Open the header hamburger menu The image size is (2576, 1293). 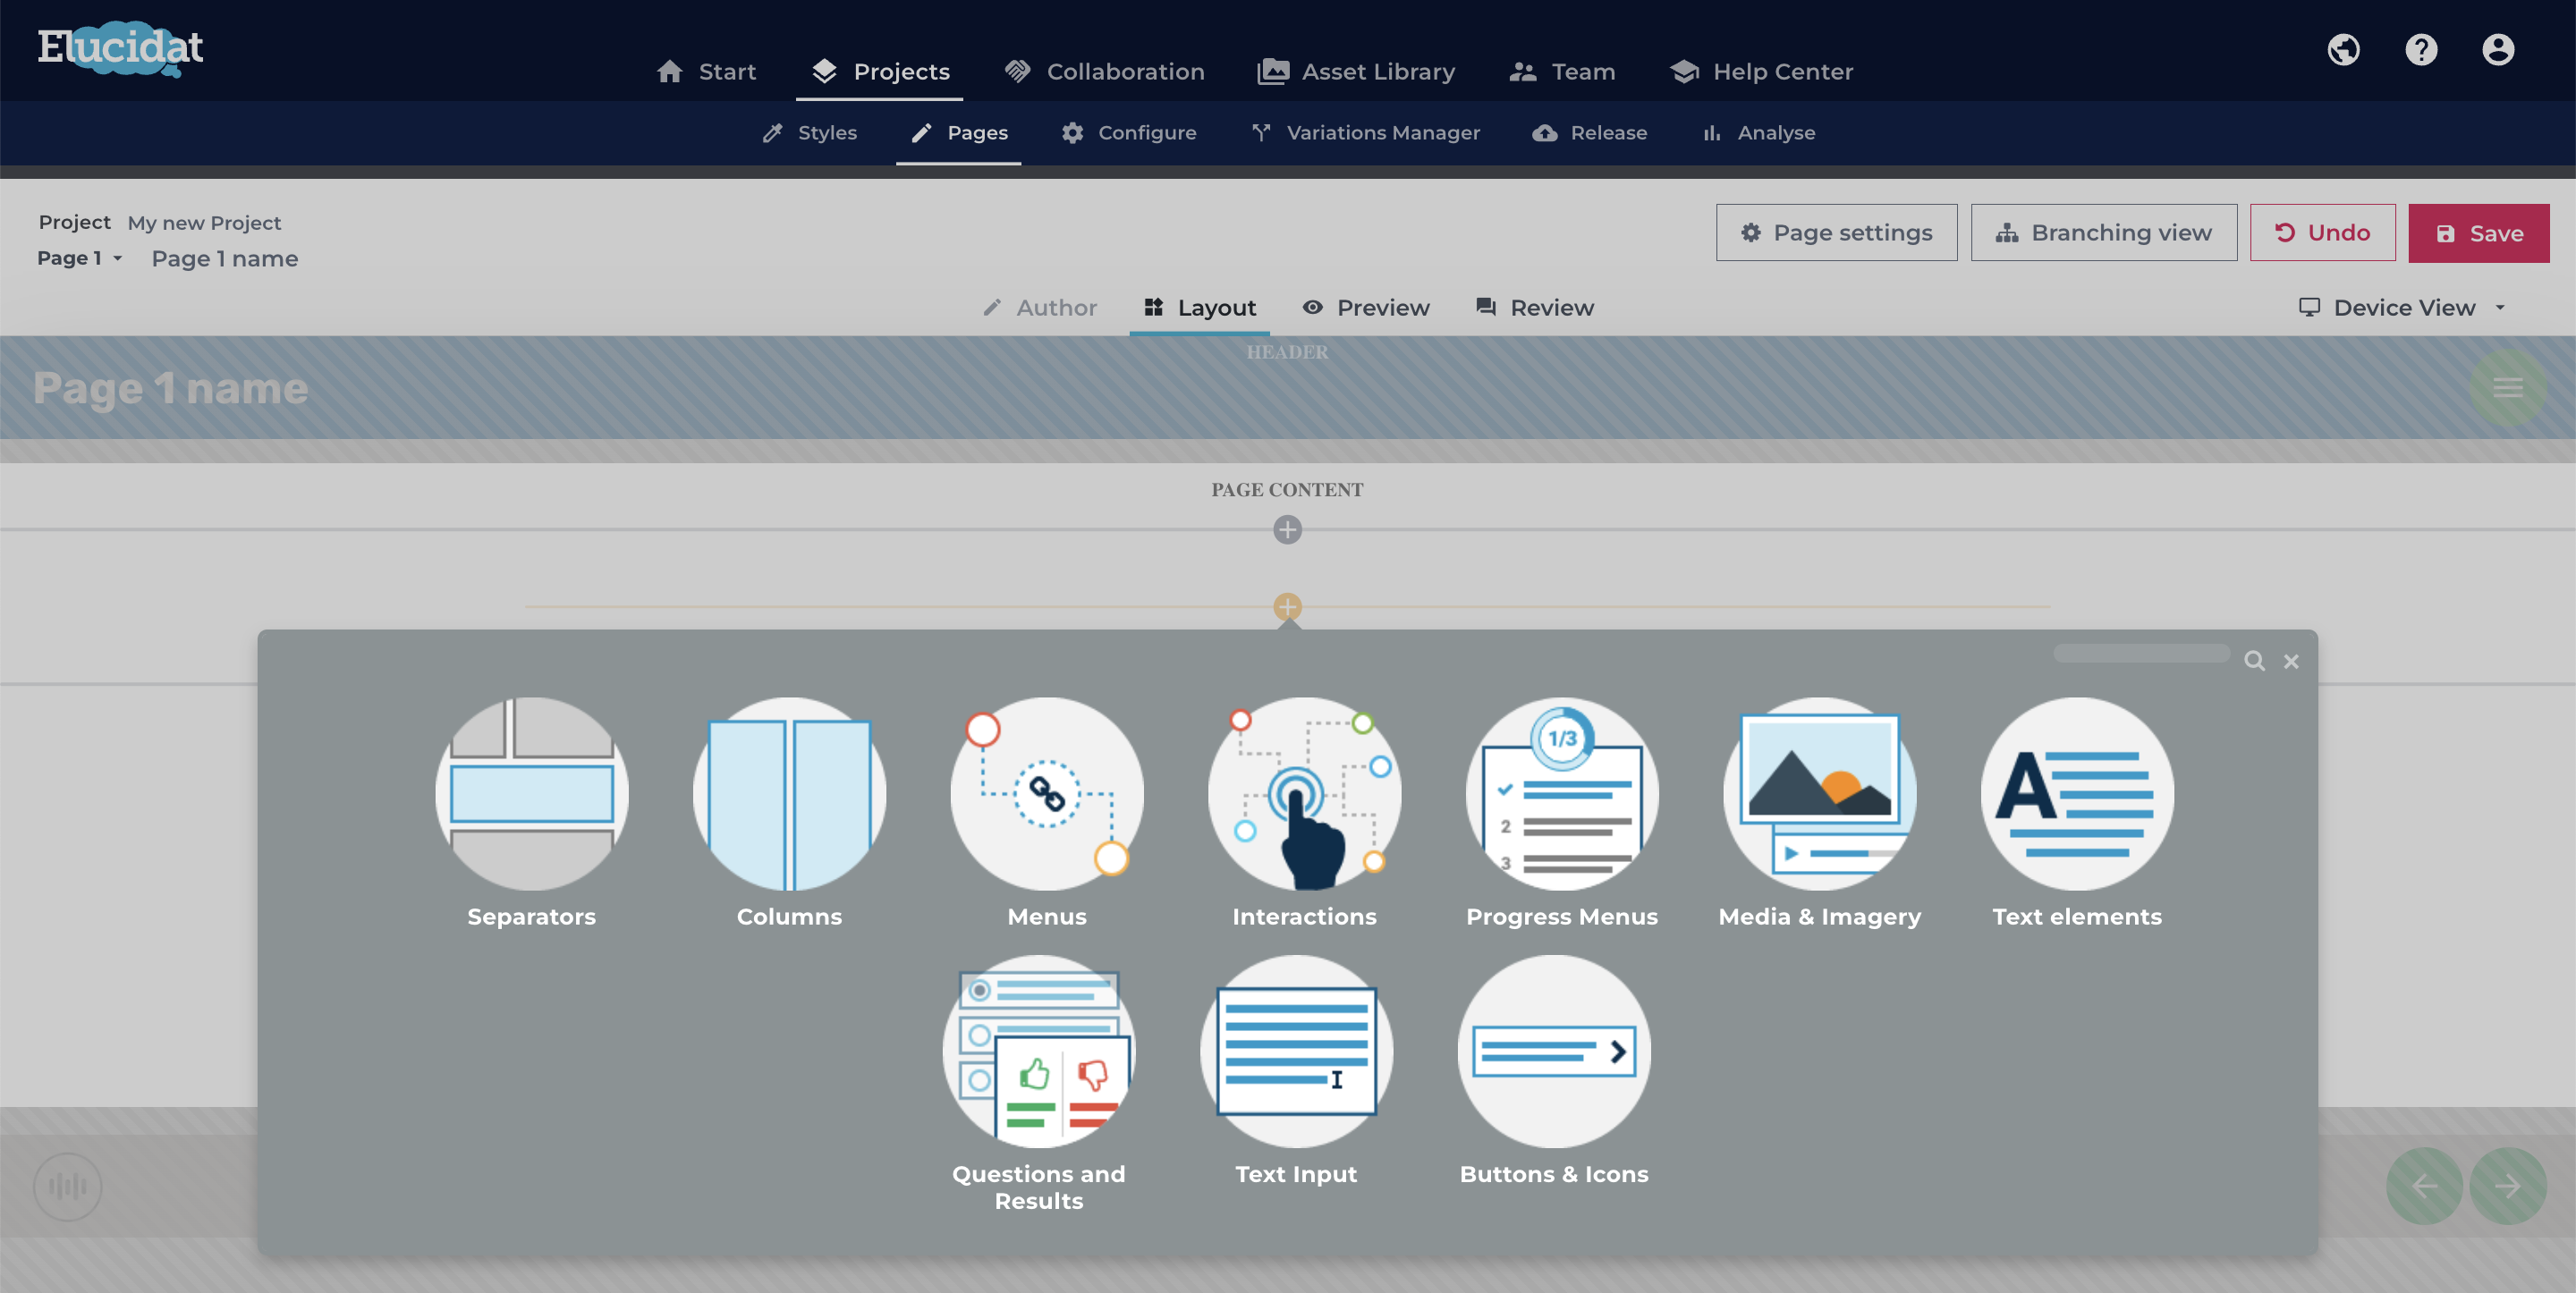click(2507, 388)
